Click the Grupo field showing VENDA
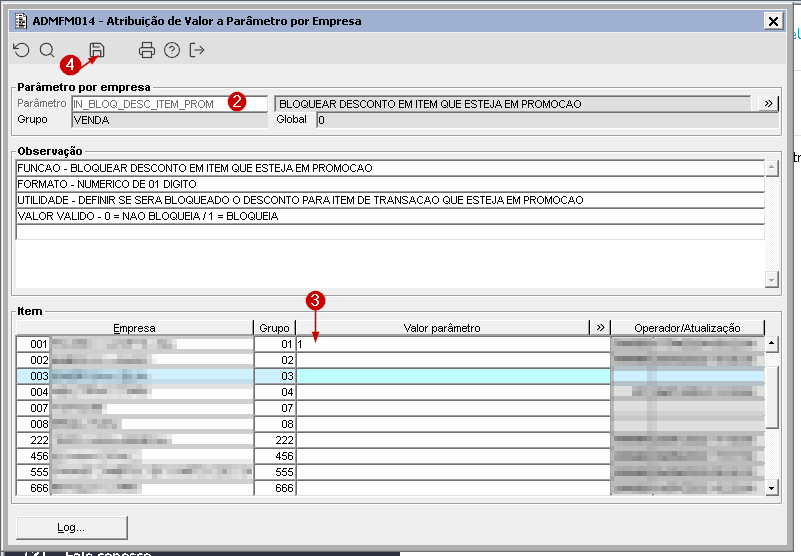 point(170,120)
